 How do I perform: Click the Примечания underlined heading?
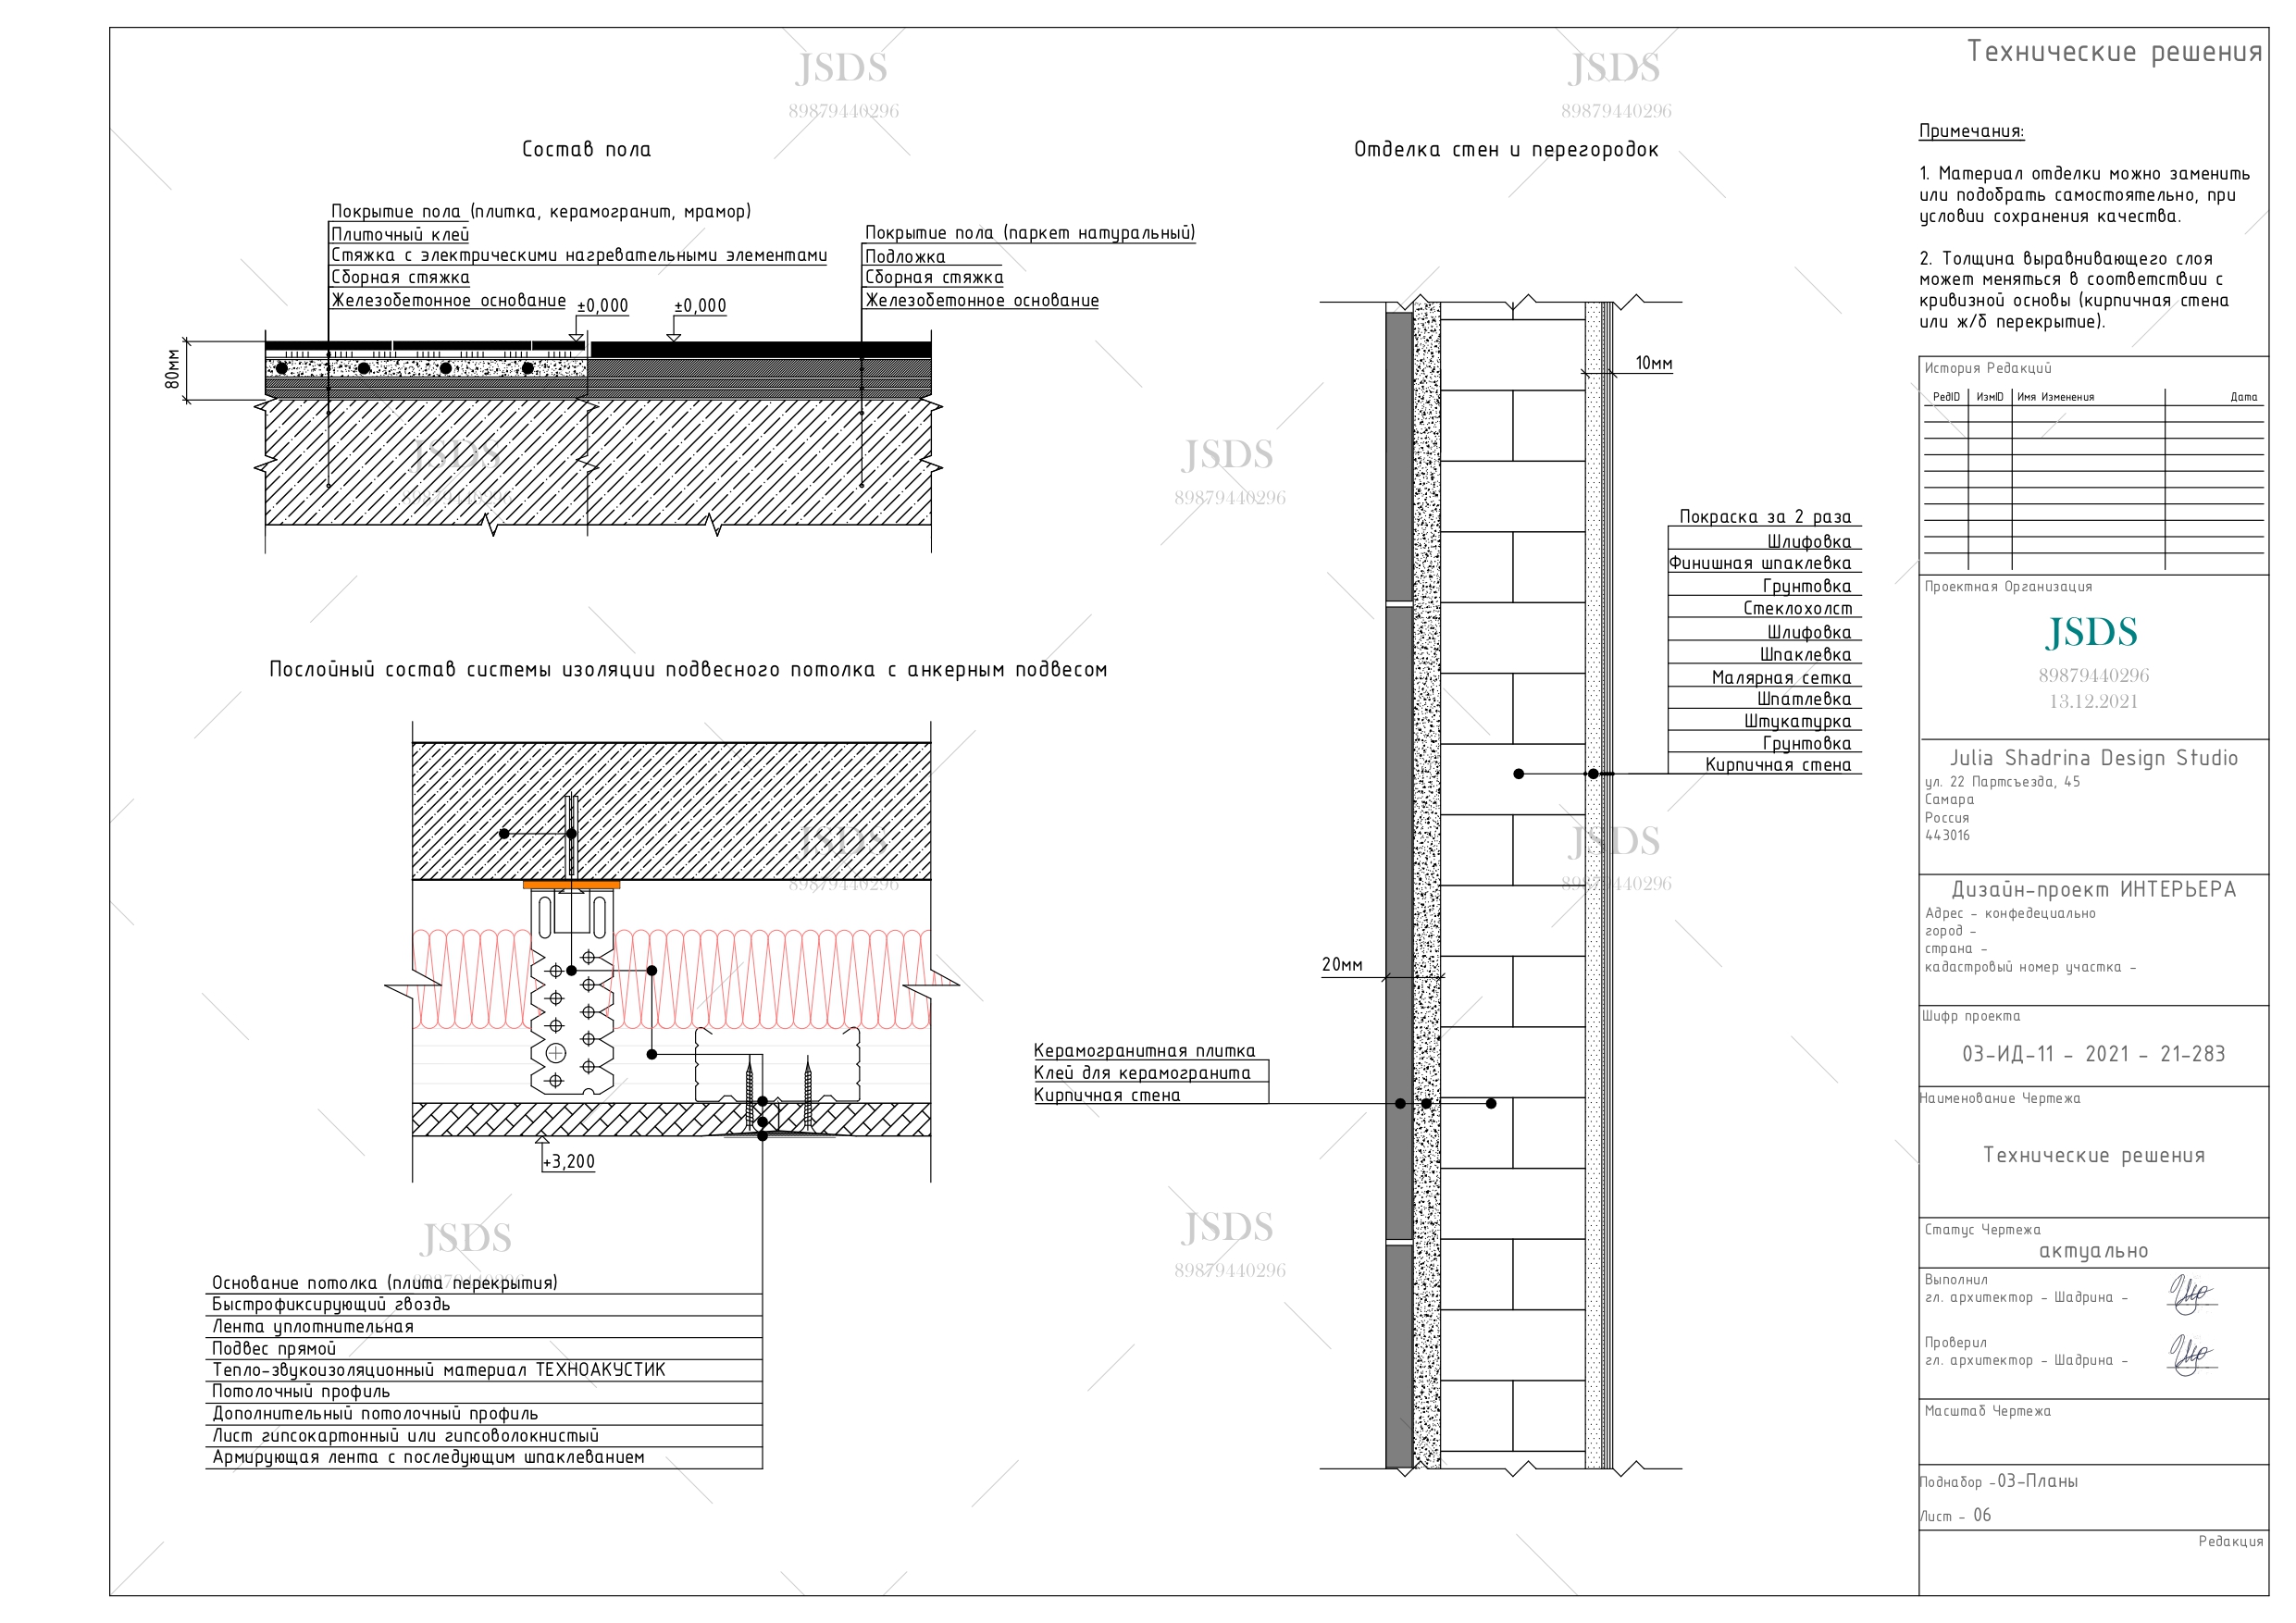[x=1970, y=131]
